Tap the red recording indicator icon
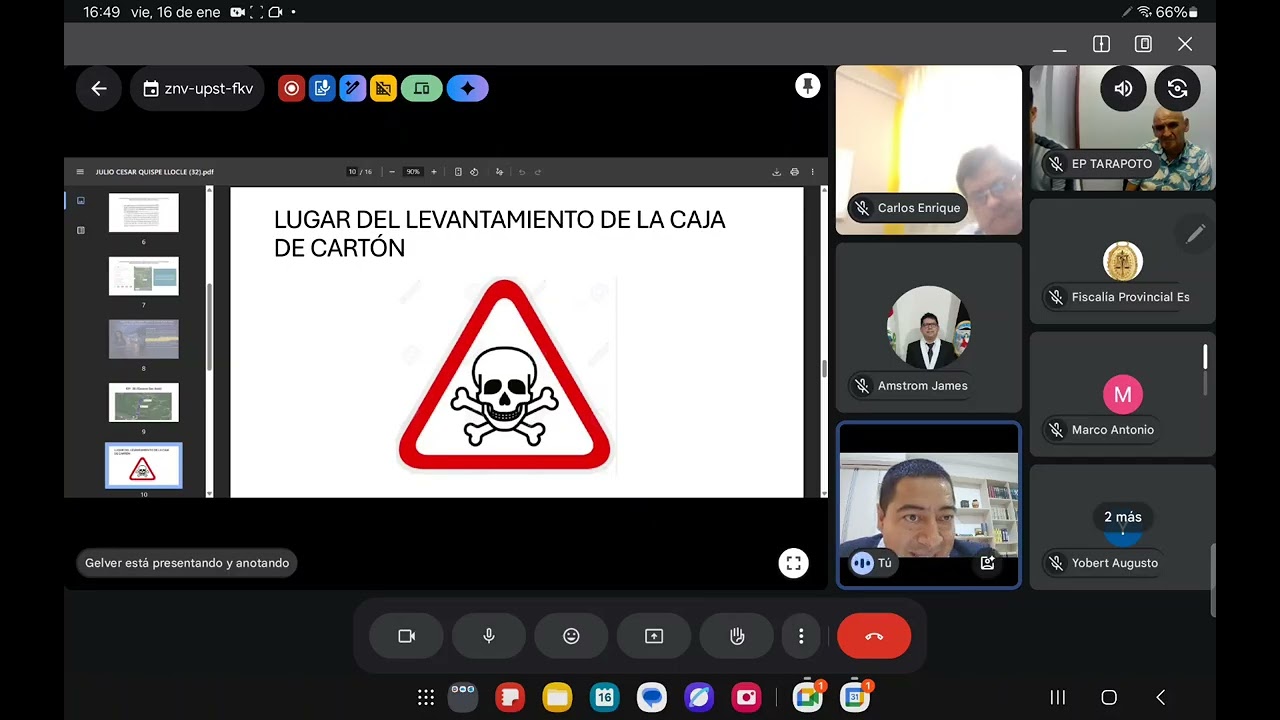The image size is (1280, 720). (x=291, y=89)
